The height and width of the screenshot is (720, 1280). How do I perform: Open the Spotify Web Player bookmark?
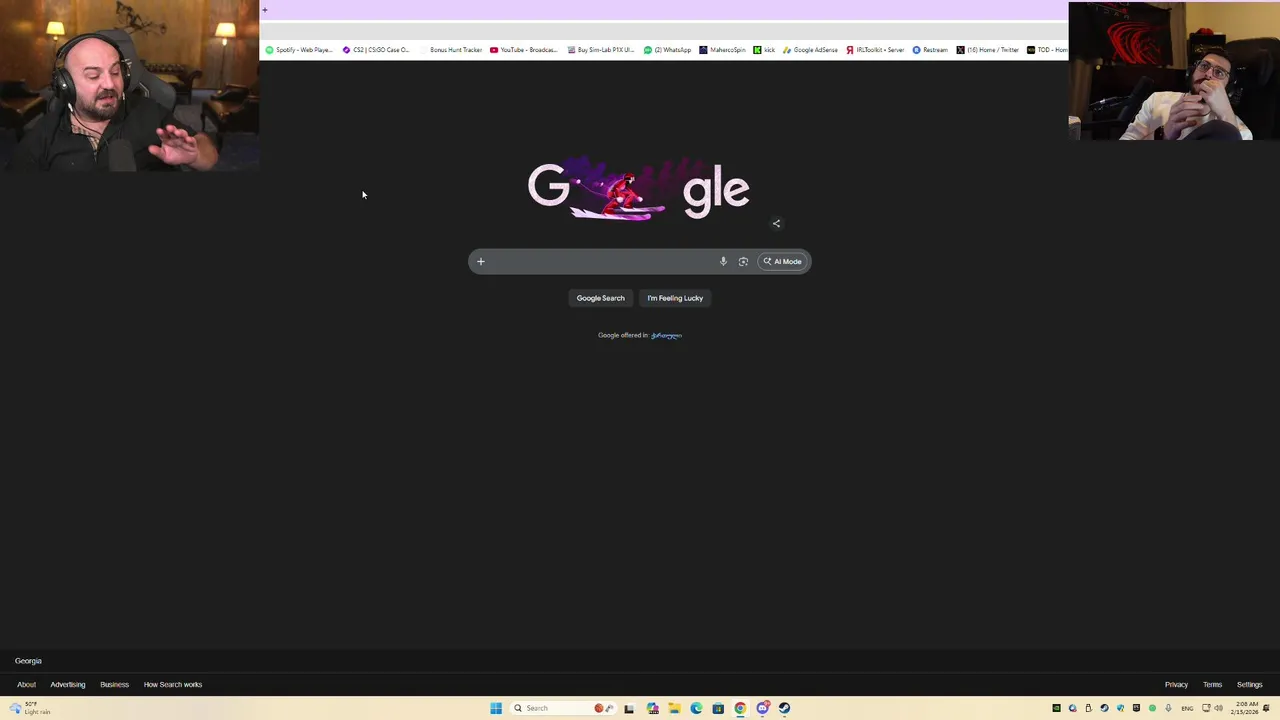click(299, 50)
